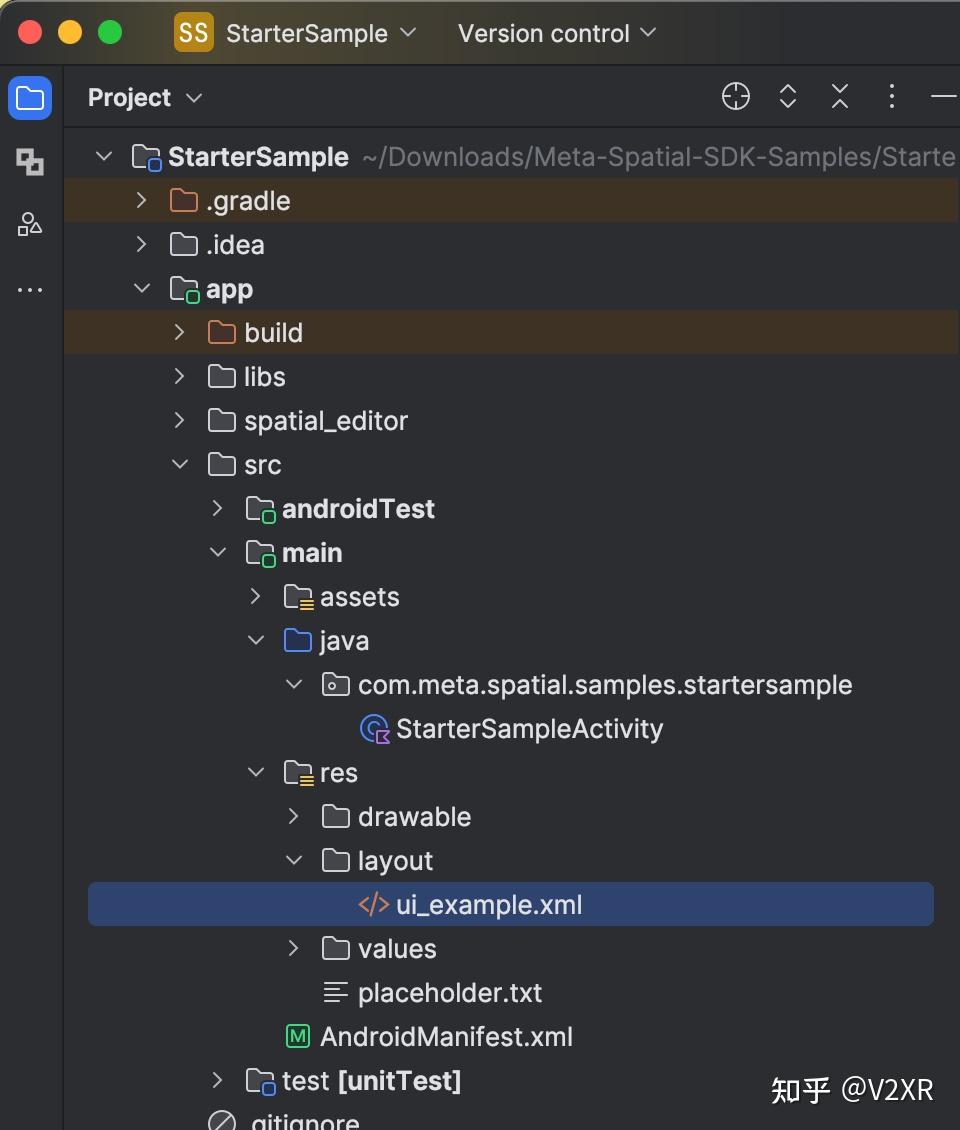
Task: Open the Project view selector dropdown
Action: coord(145,97)
